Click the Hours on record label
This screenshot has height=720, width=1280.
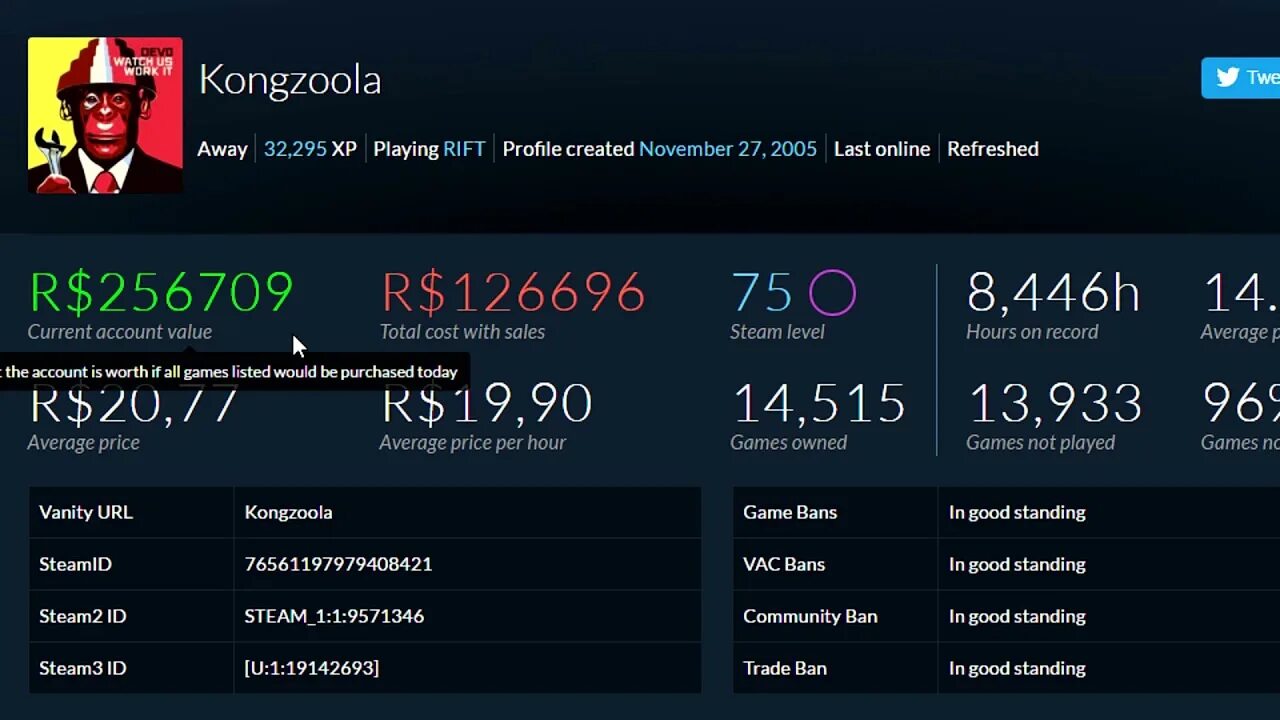click(1032, 332)
